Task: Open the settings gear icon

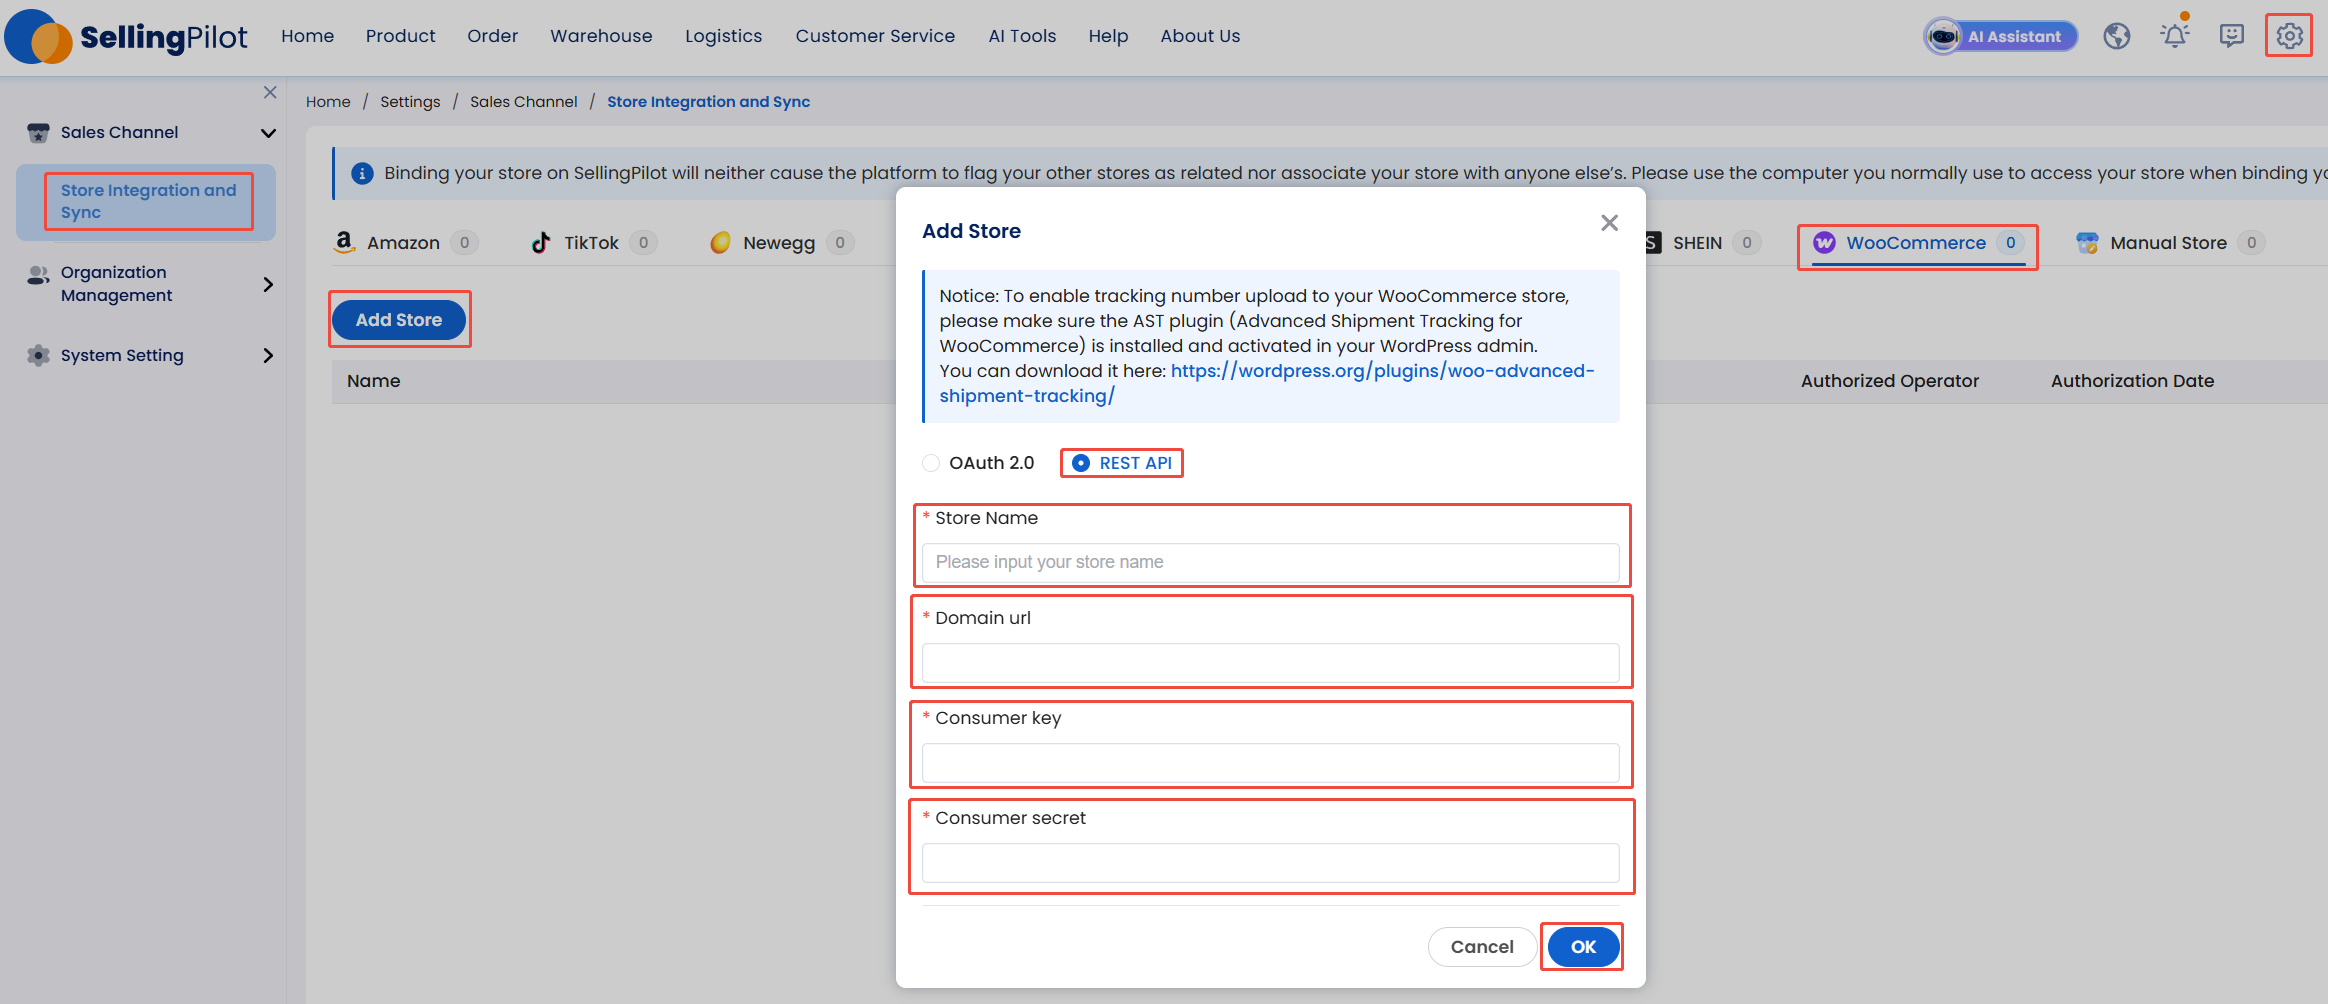Action: 2289,36
